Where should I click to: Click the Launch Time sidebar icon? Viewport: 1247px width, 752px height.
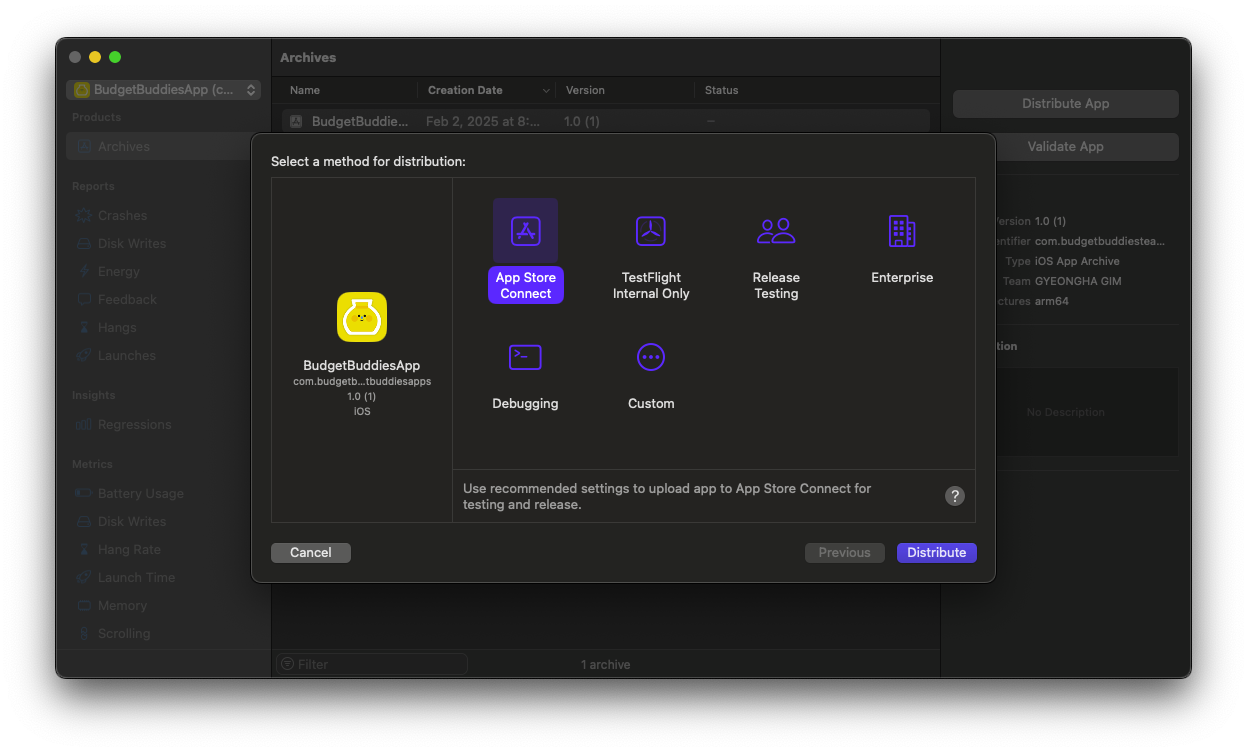pyautogui.click(x=84, y=578)
